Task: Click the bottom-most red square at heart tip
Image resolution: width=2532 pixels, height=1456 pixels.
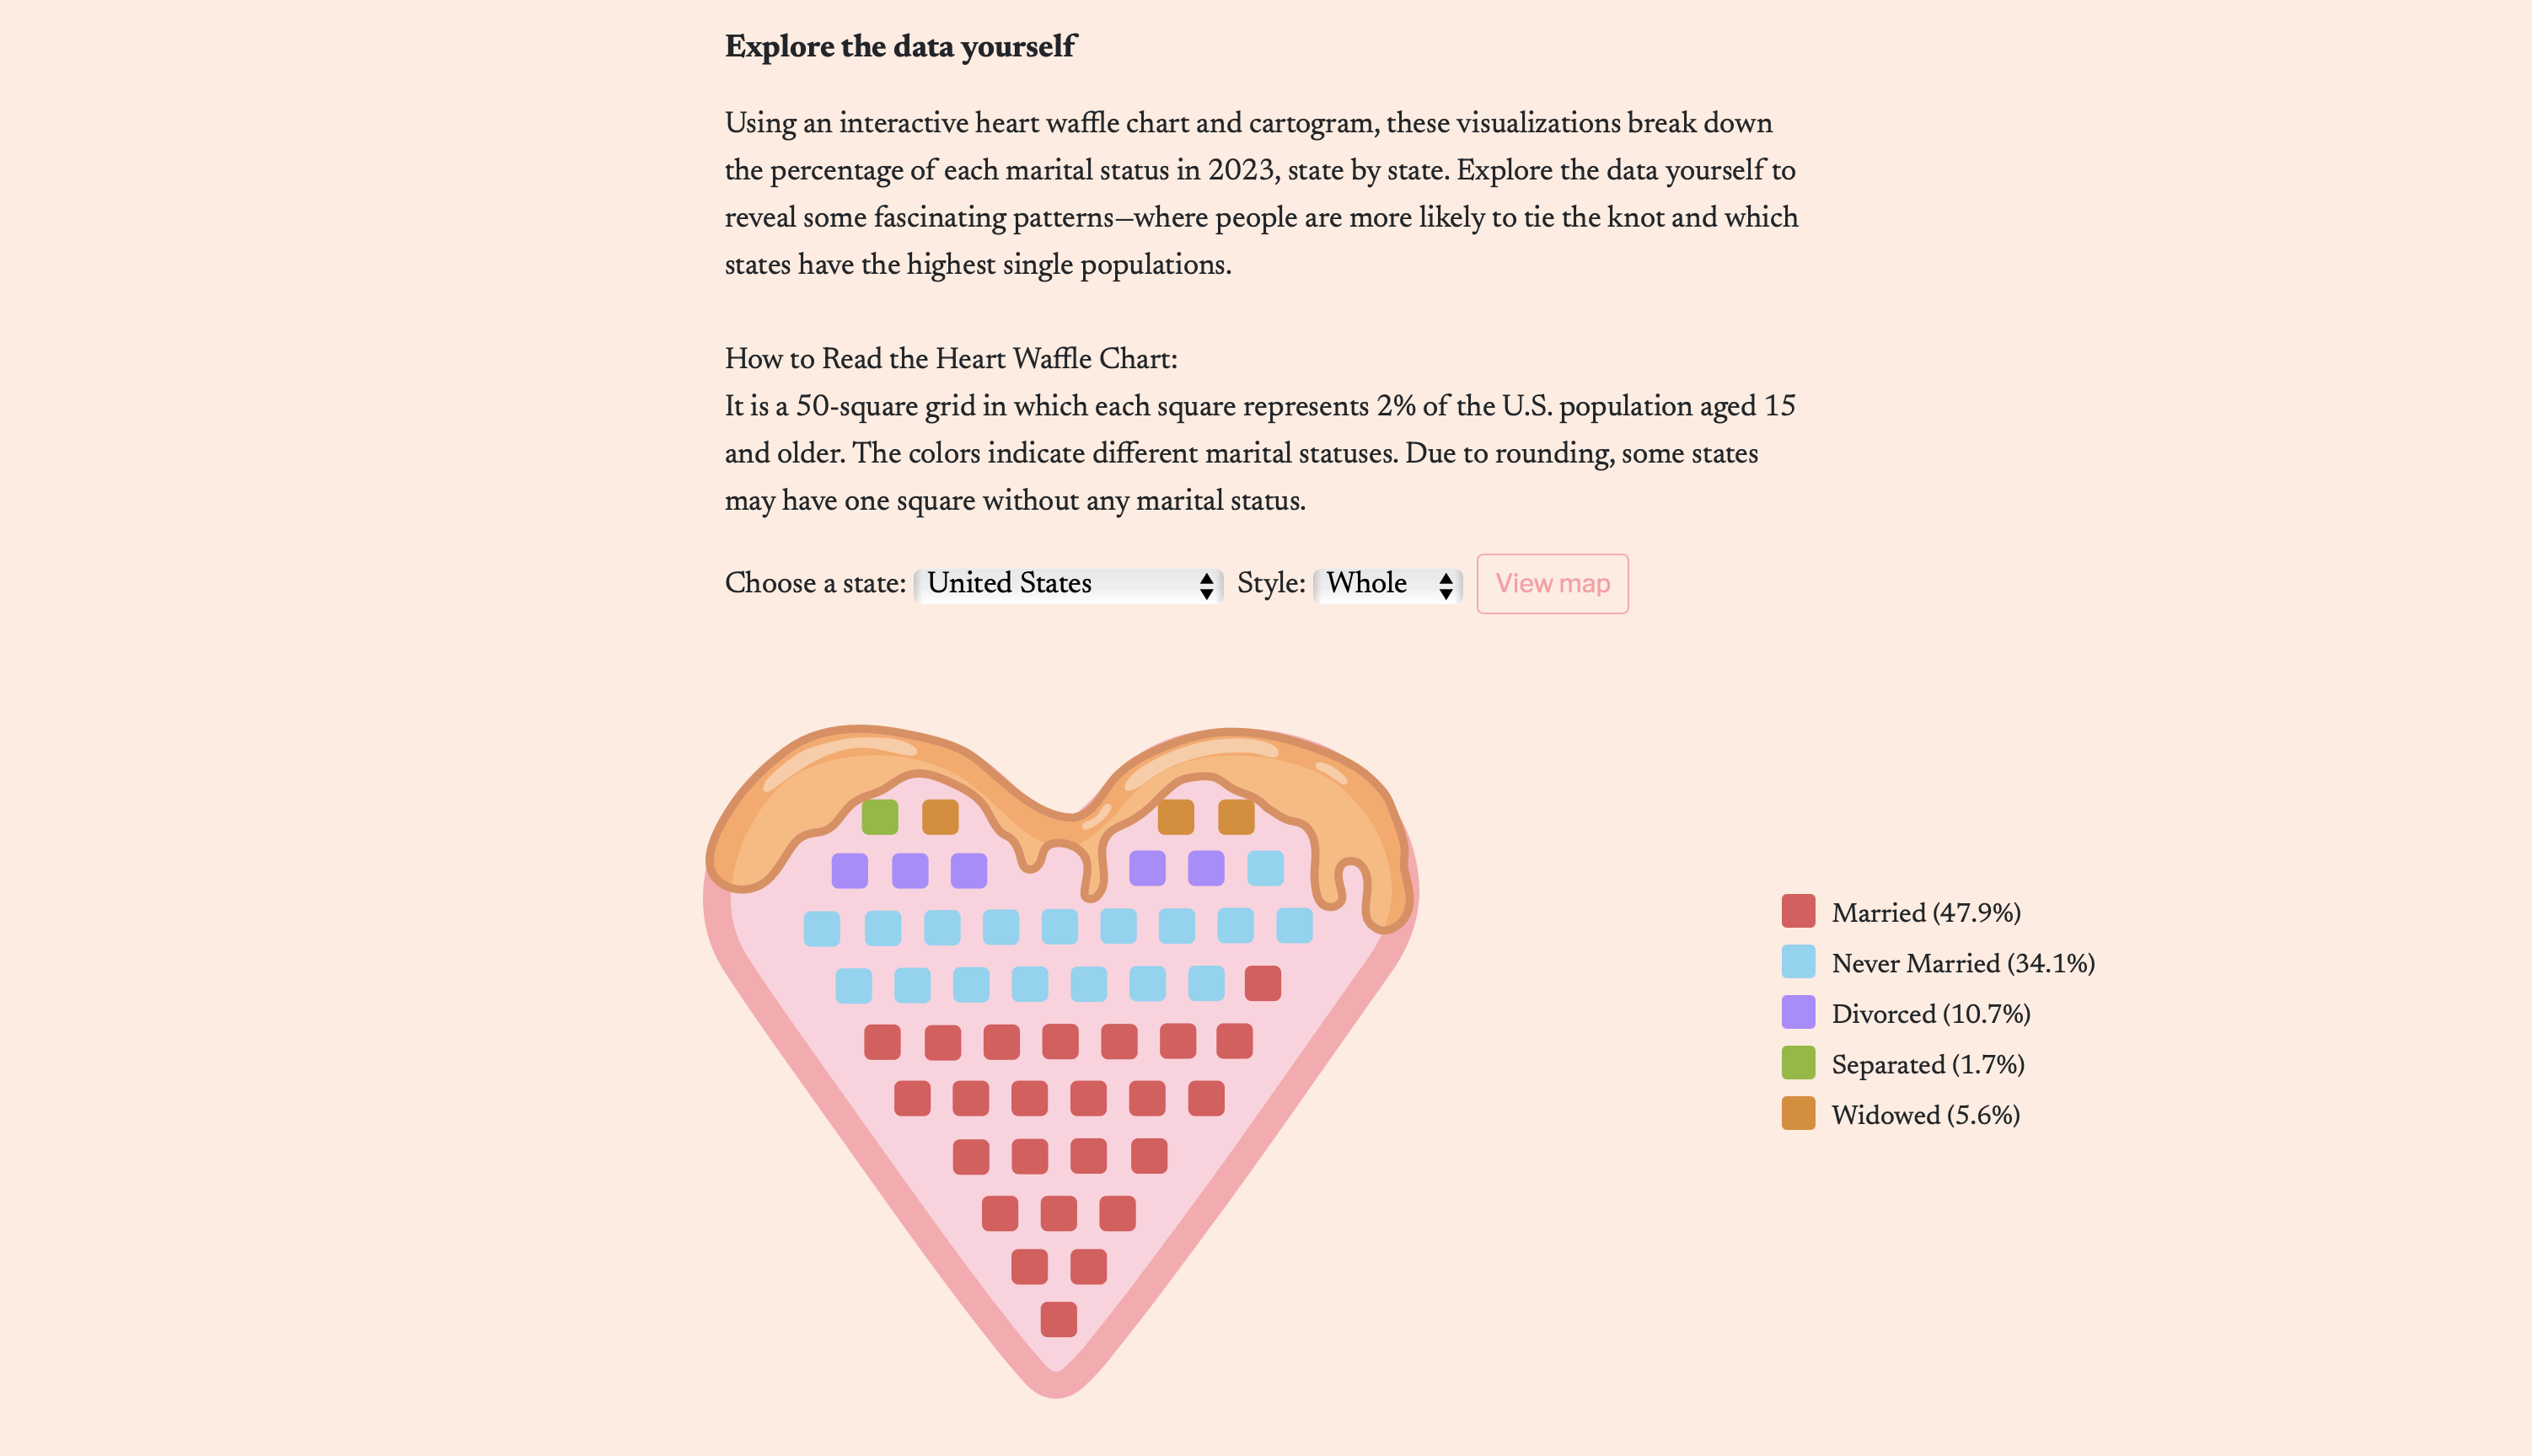Action: [x=1058, y=1319]
